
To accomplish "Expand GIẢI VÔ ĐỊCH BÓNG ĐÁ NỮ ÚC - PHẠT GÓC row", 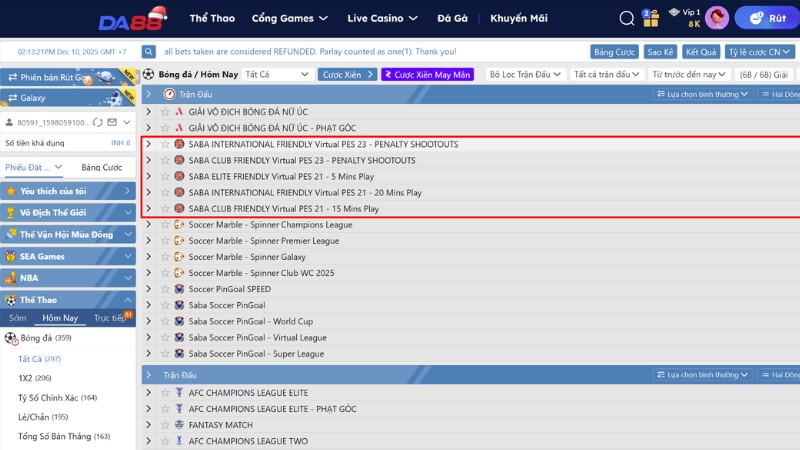I will point(148,128).
